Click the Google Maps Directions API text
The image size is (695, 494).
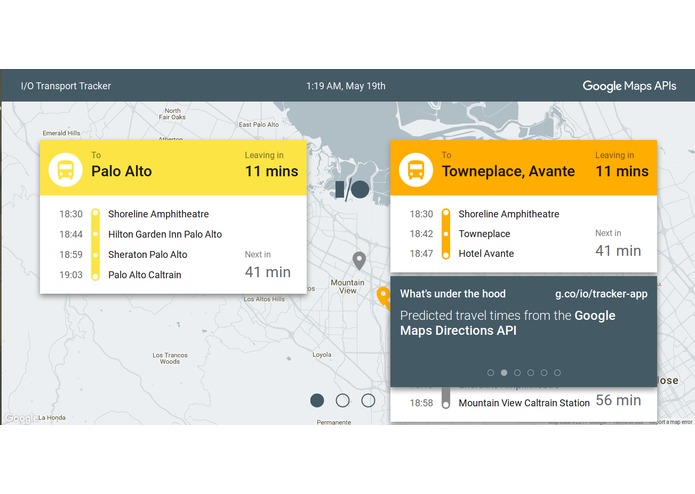coord(508,323)
